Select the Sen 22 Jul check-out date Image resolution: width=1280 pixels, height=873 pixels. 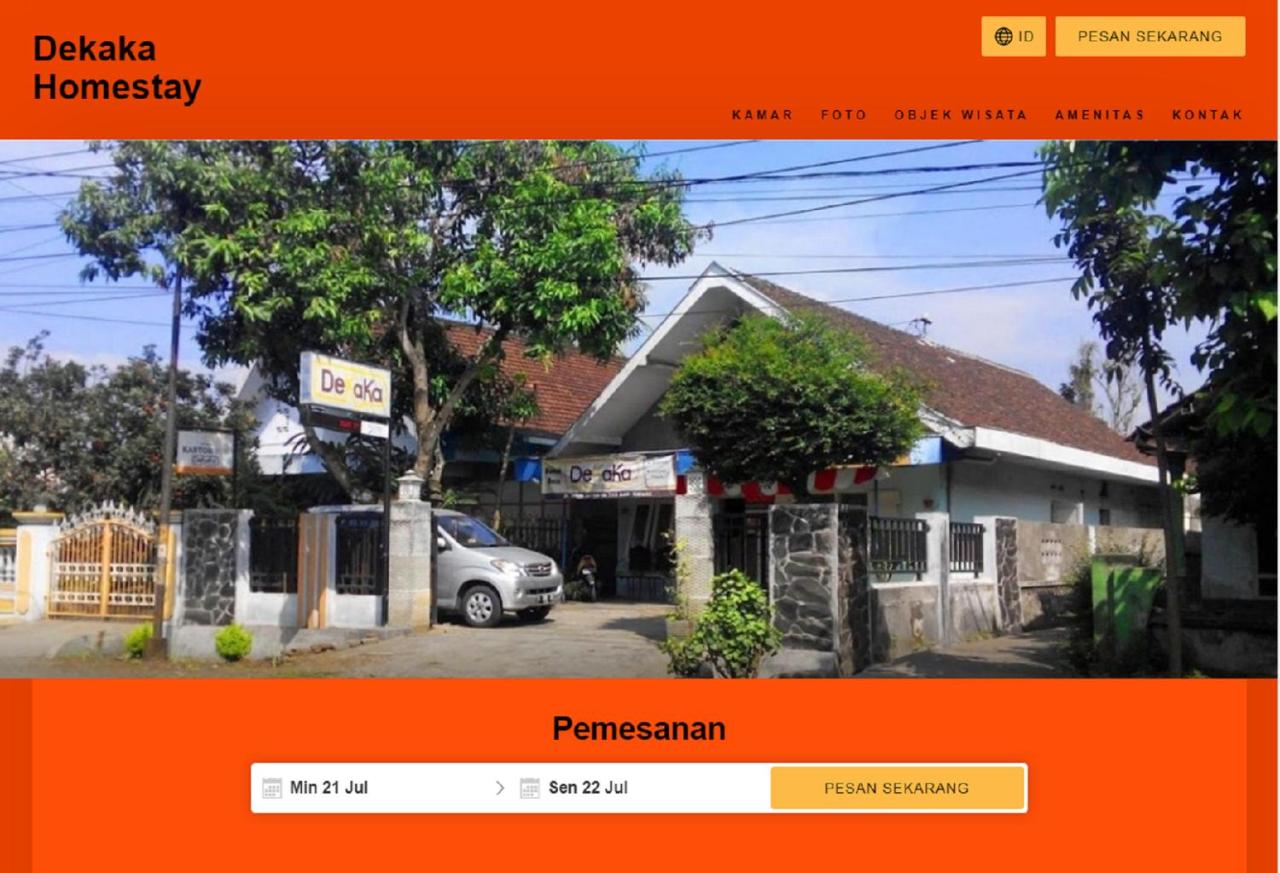tap(588, 788)
